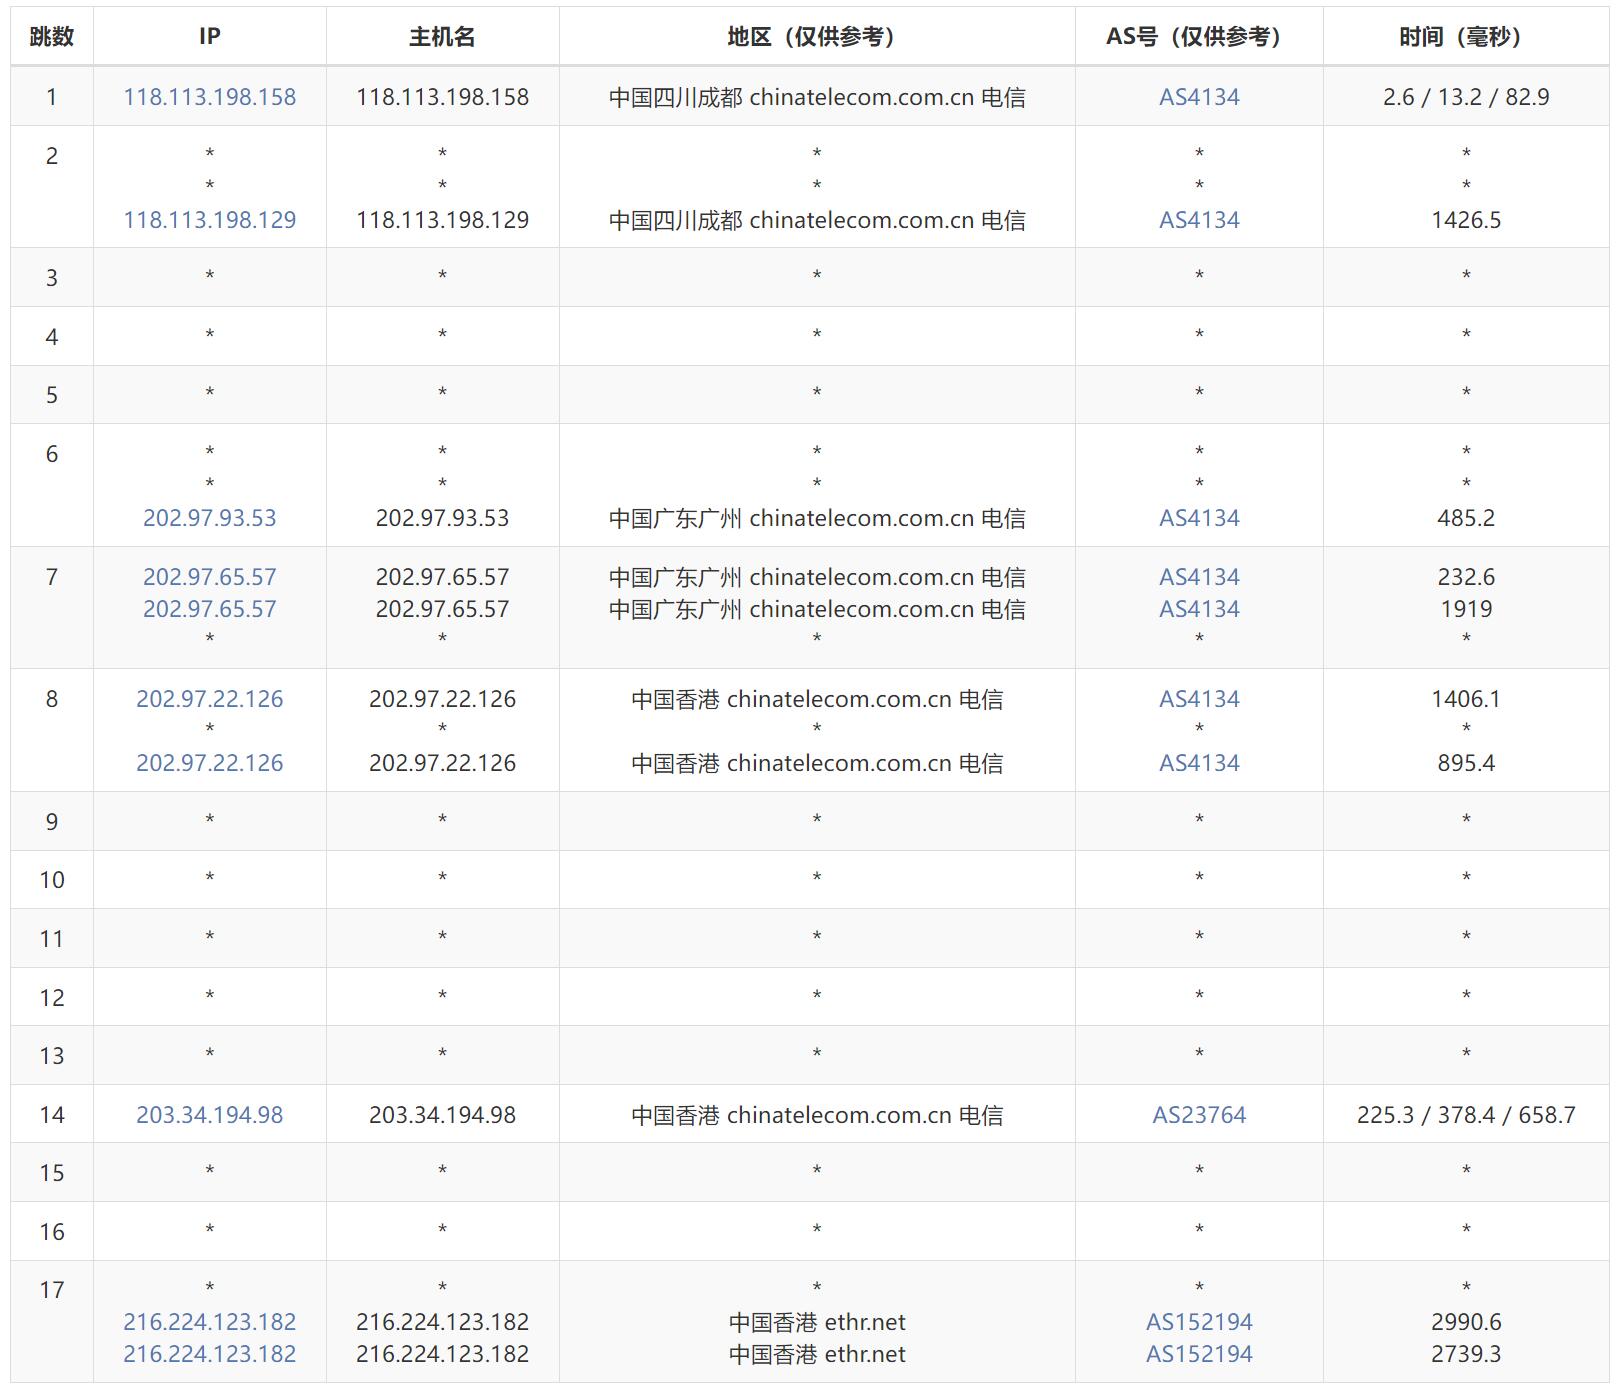Image resolution: width=1622 pixels, height=1387 pixels.
Task: Click the 时间（毫秒） column header
Action: pyautogui.click(x=1466, y=37)
